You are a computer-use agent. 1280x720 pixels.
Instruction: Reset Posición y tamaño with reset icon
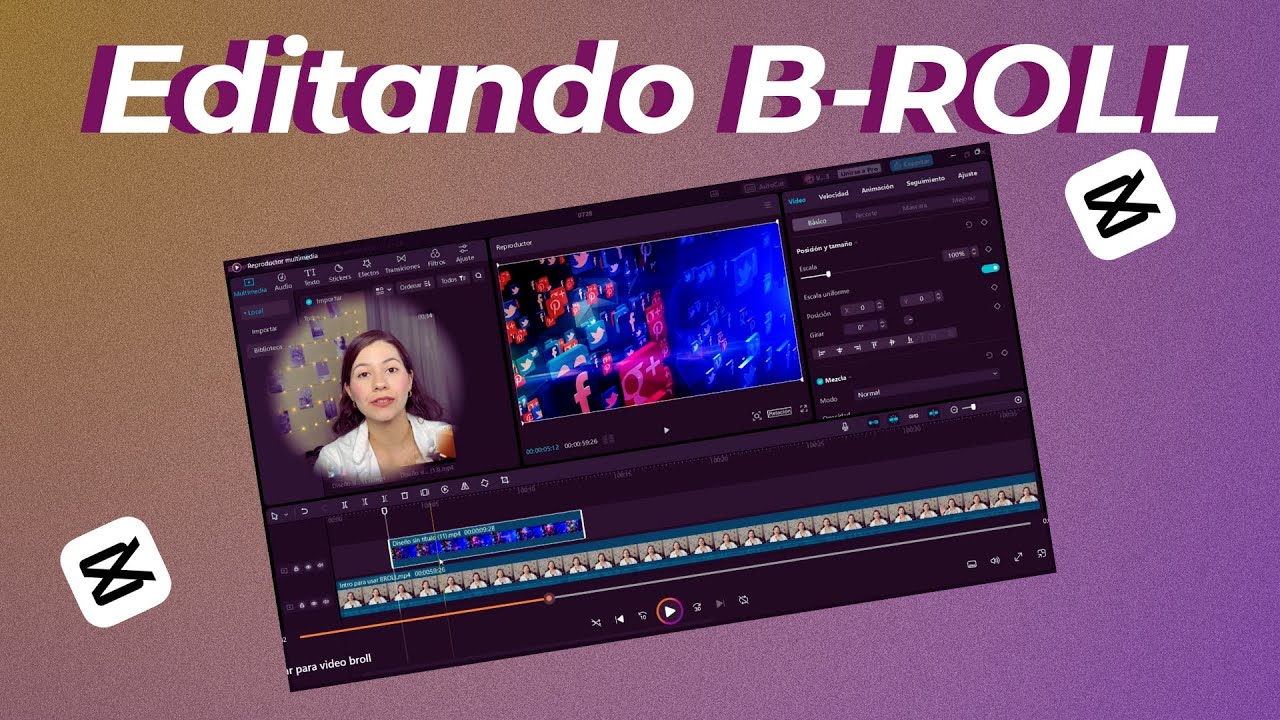tap(969, 225)
